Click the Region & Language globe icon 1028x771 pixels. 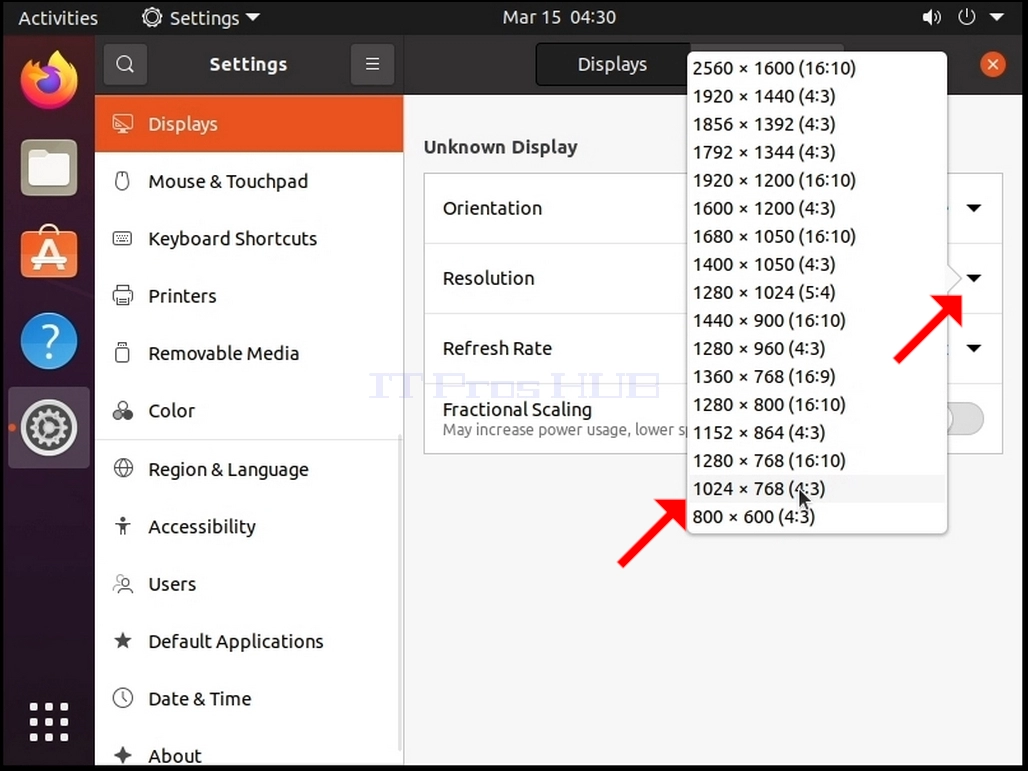click(123, 468)
